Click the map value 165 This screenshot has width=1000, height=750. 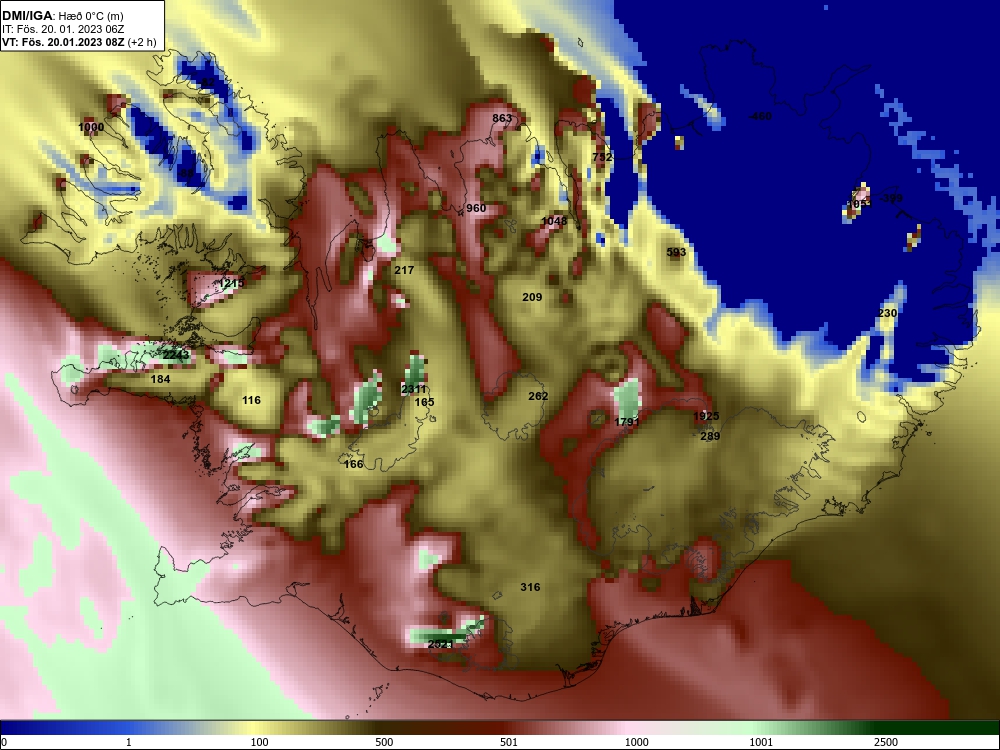click(x=424, y=402)
